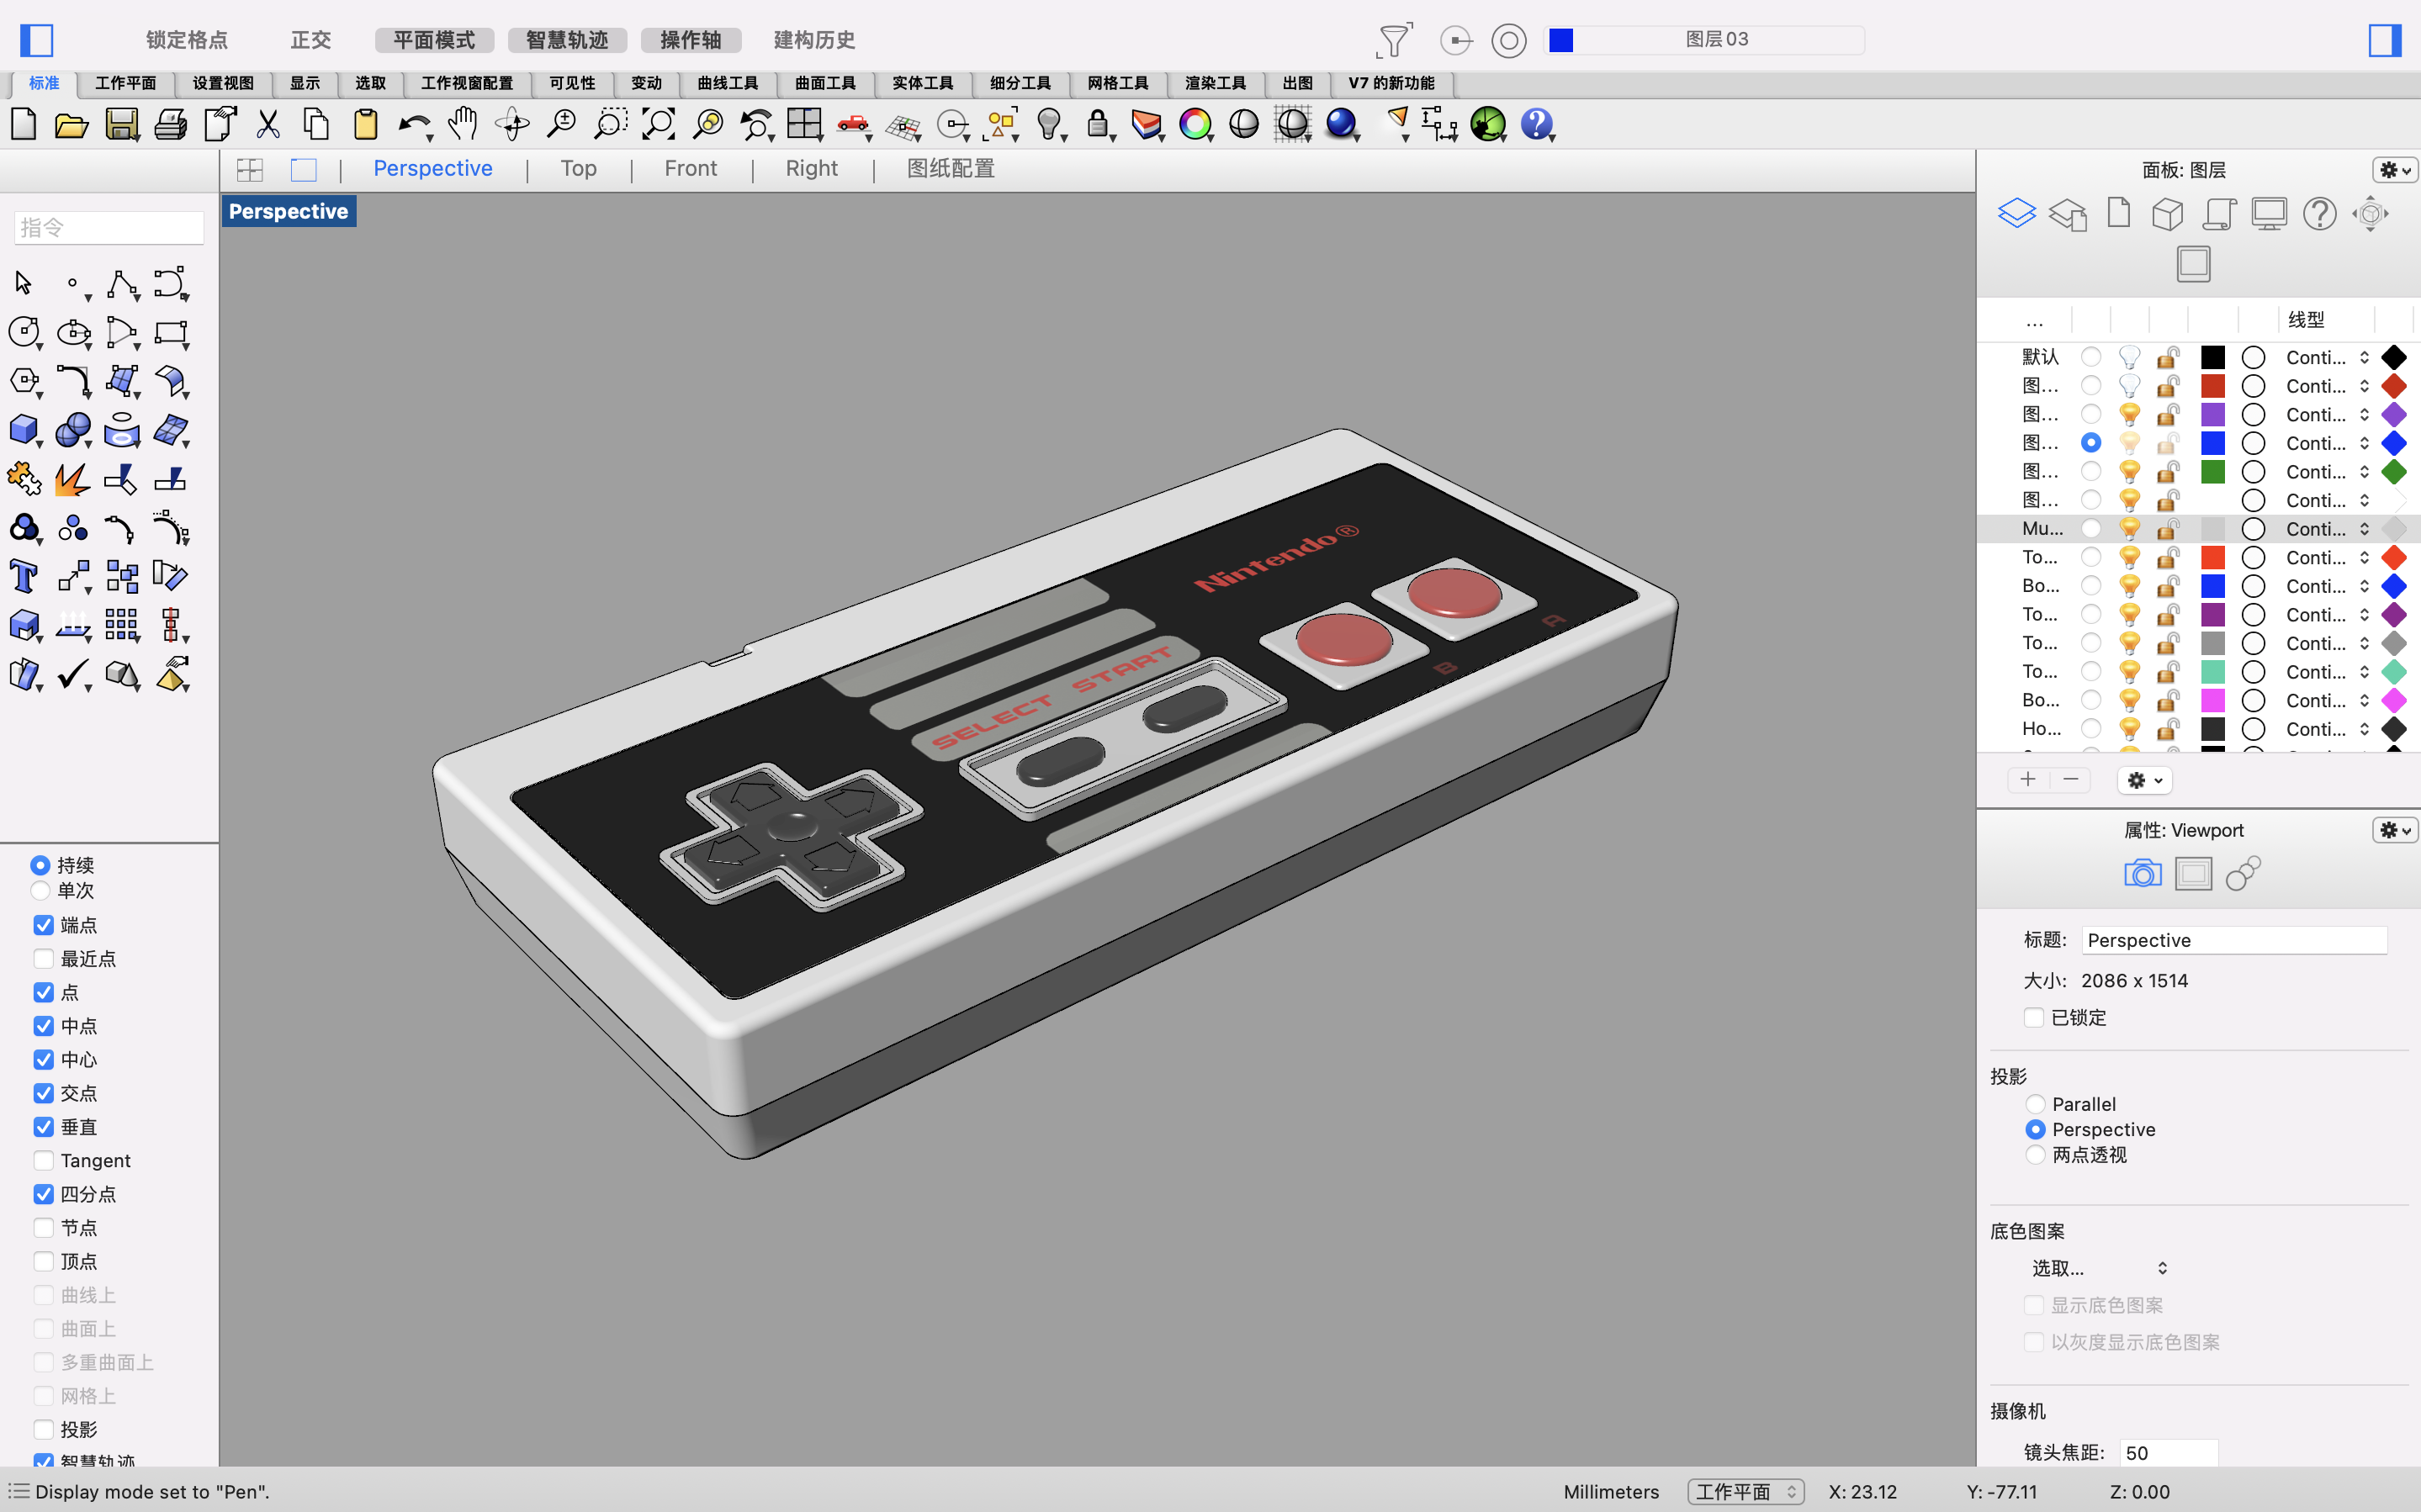The width and height of the screenshot is (2421, 1512).
Task: Click the Print icon
Action: coord(170,124)
